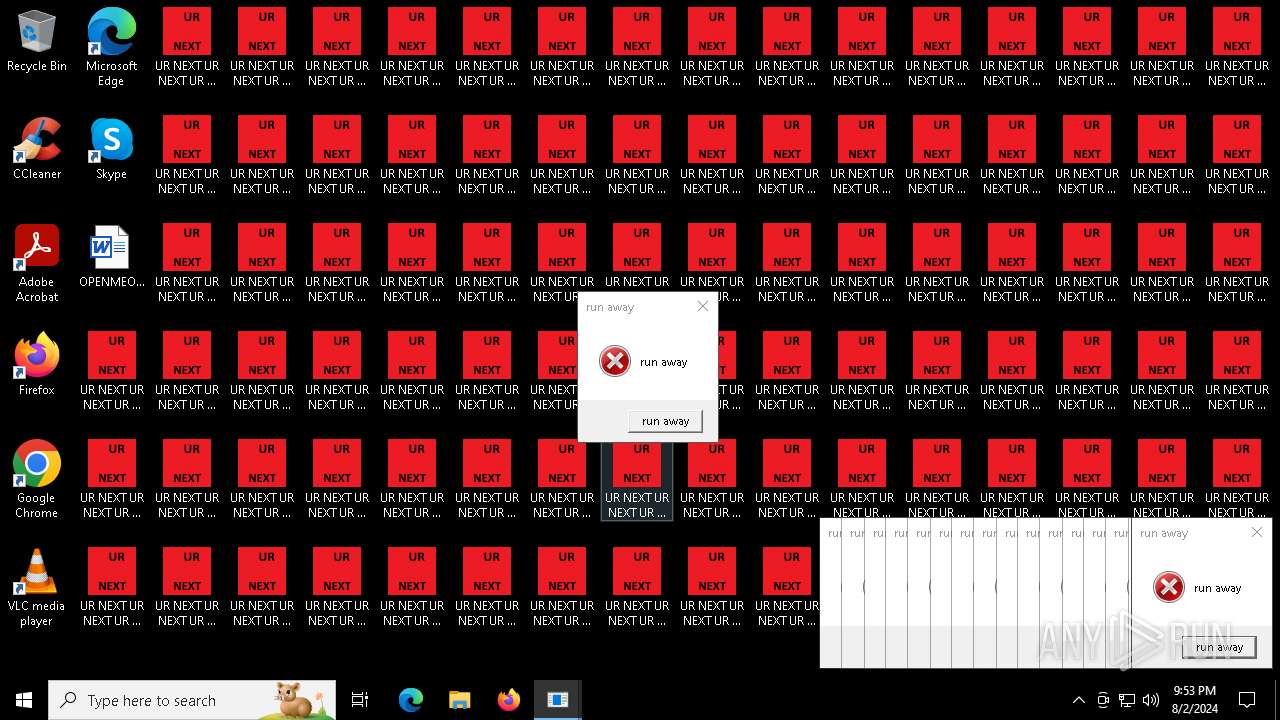Expand the hidden system tray icons
This screenshot has height=720, width=1280.
[1078, 700]
